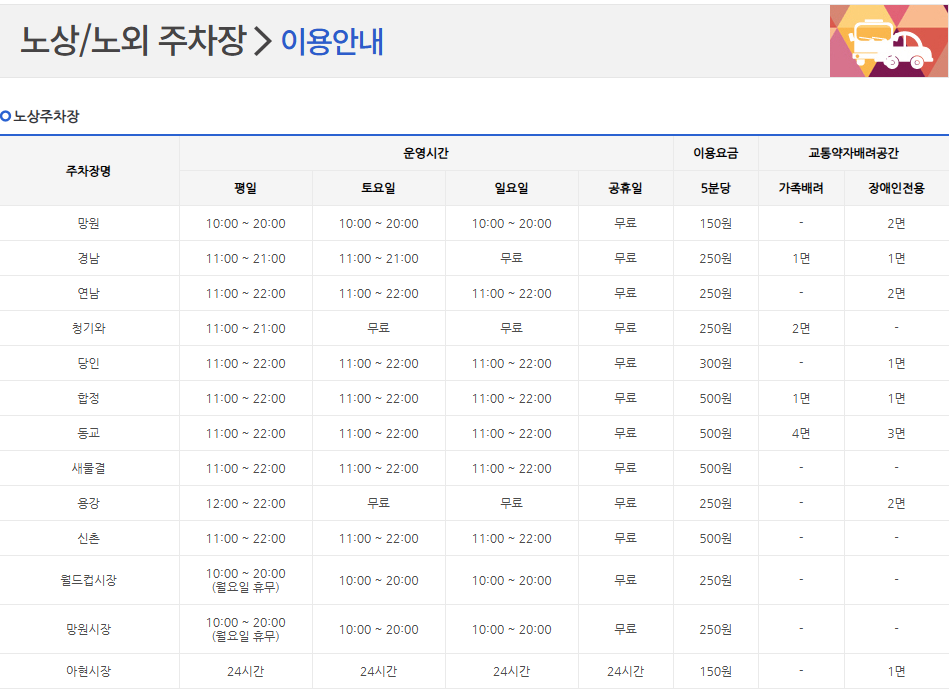Select the 토요일 sub-column header
949x693 pixels.
point(380,187)
